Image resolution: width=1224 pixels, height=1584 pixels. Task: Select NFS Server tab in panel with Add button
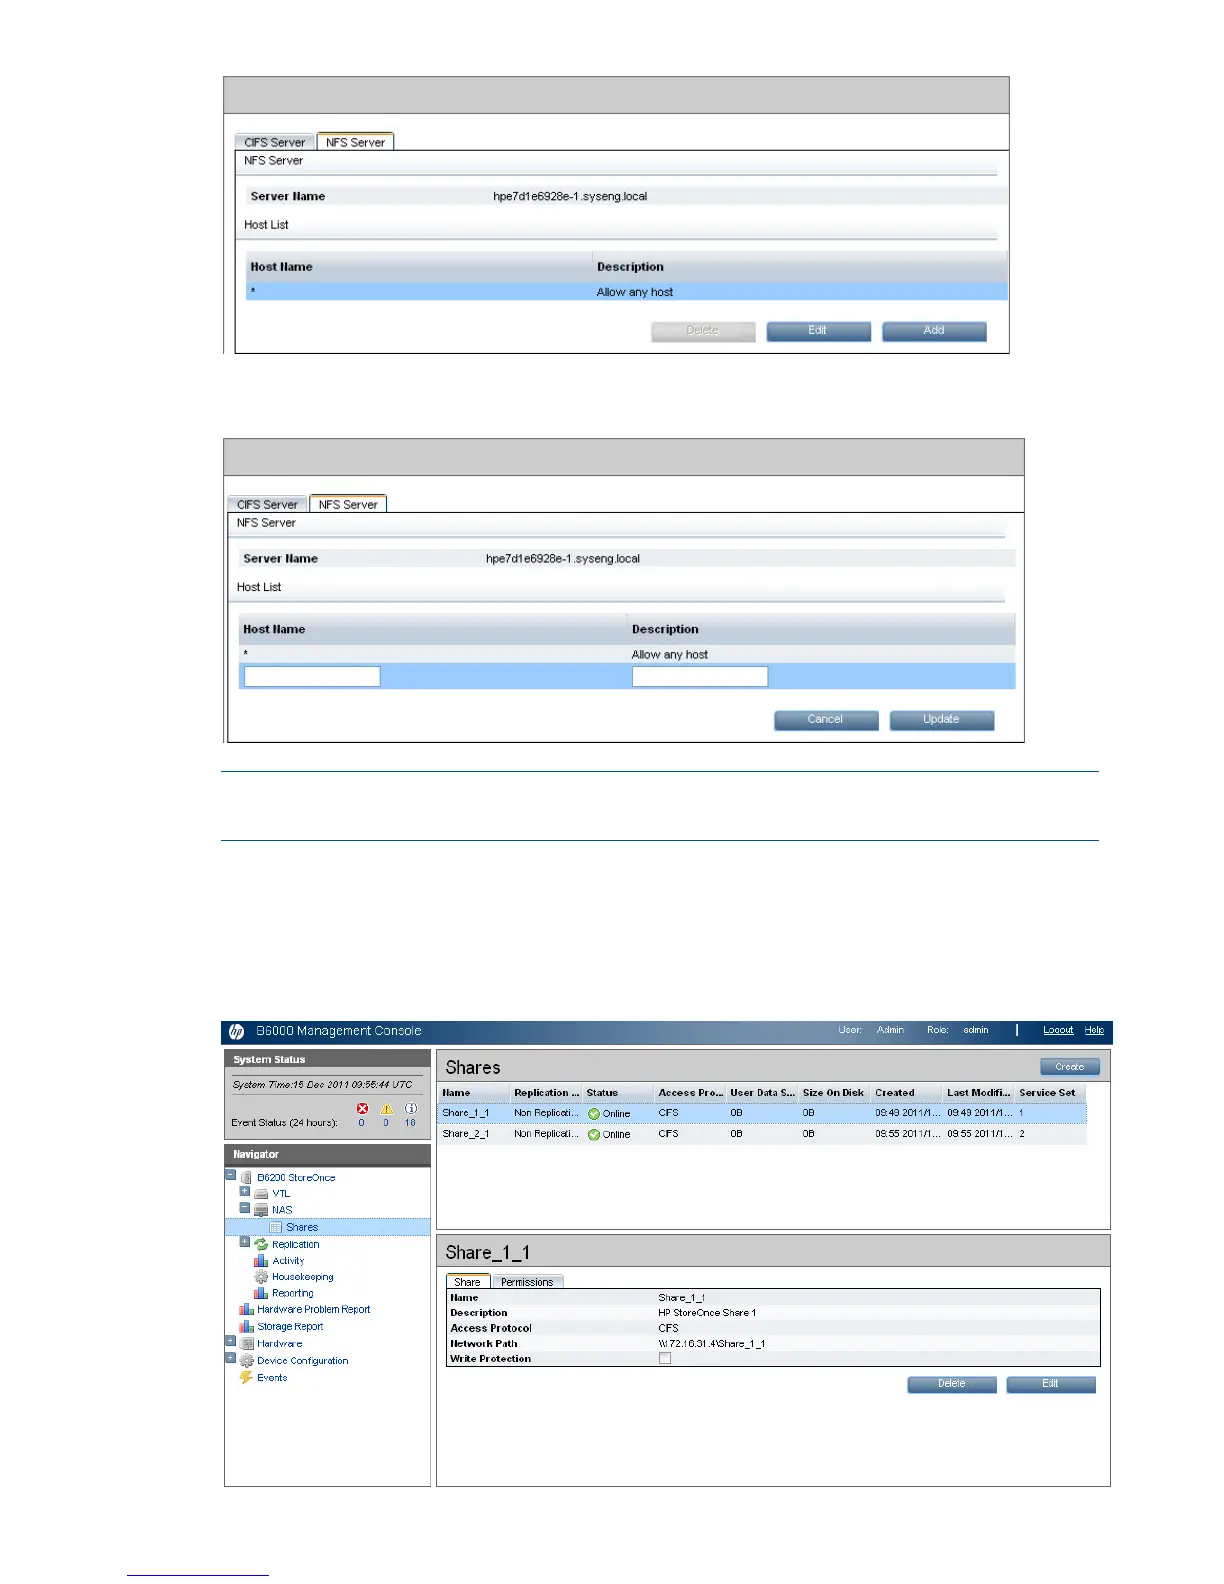(x=355, y=142)
